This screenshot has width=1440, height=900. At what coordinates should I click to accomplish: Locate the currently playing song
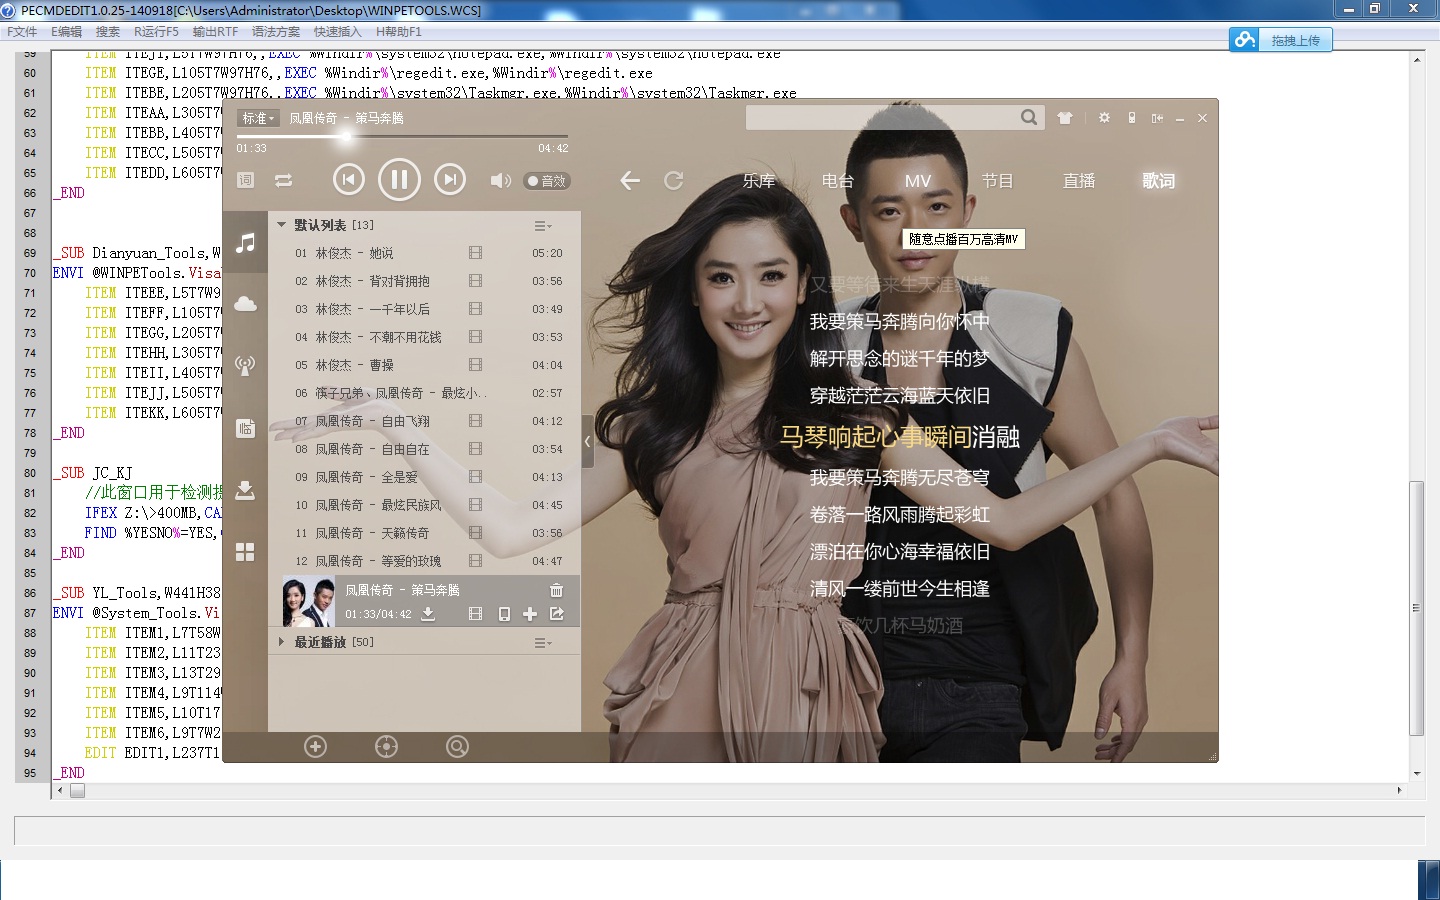[x=386, y=746]
